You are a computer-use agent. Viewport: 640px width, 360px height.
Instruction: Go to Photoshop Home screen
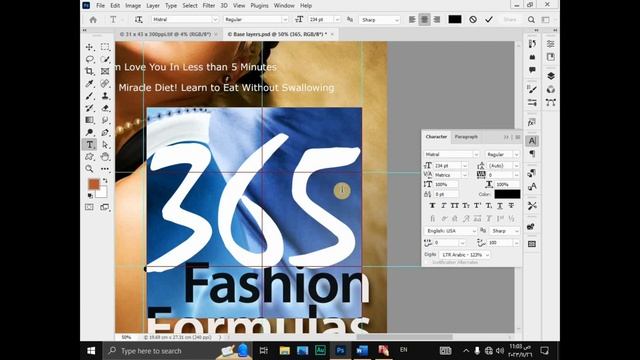(93, 20)
